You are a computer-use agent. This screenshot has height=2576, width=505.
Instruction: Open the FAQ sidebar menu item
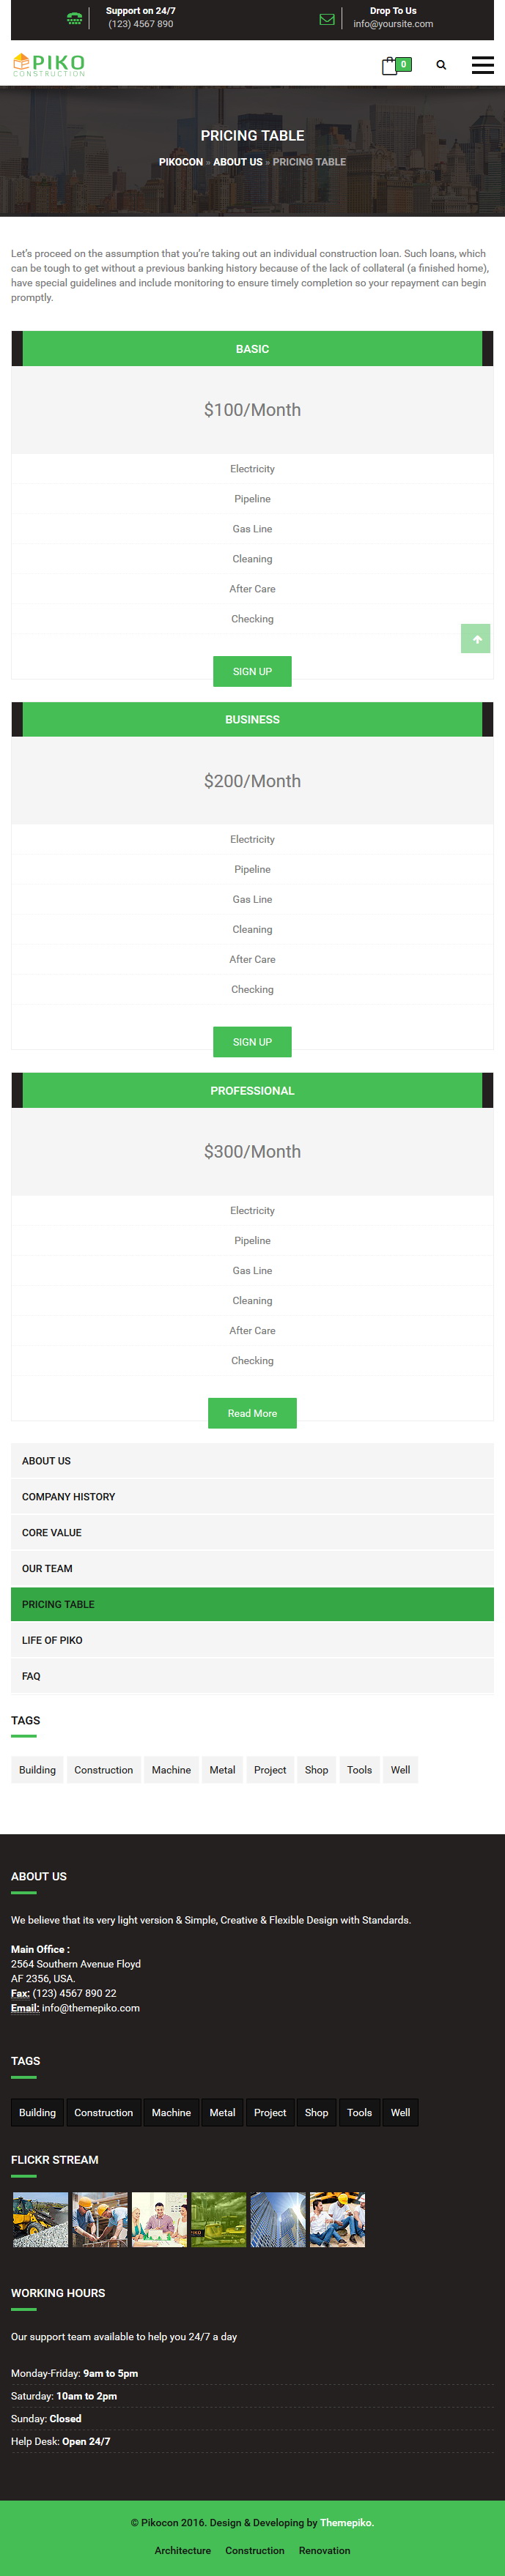252,1676
